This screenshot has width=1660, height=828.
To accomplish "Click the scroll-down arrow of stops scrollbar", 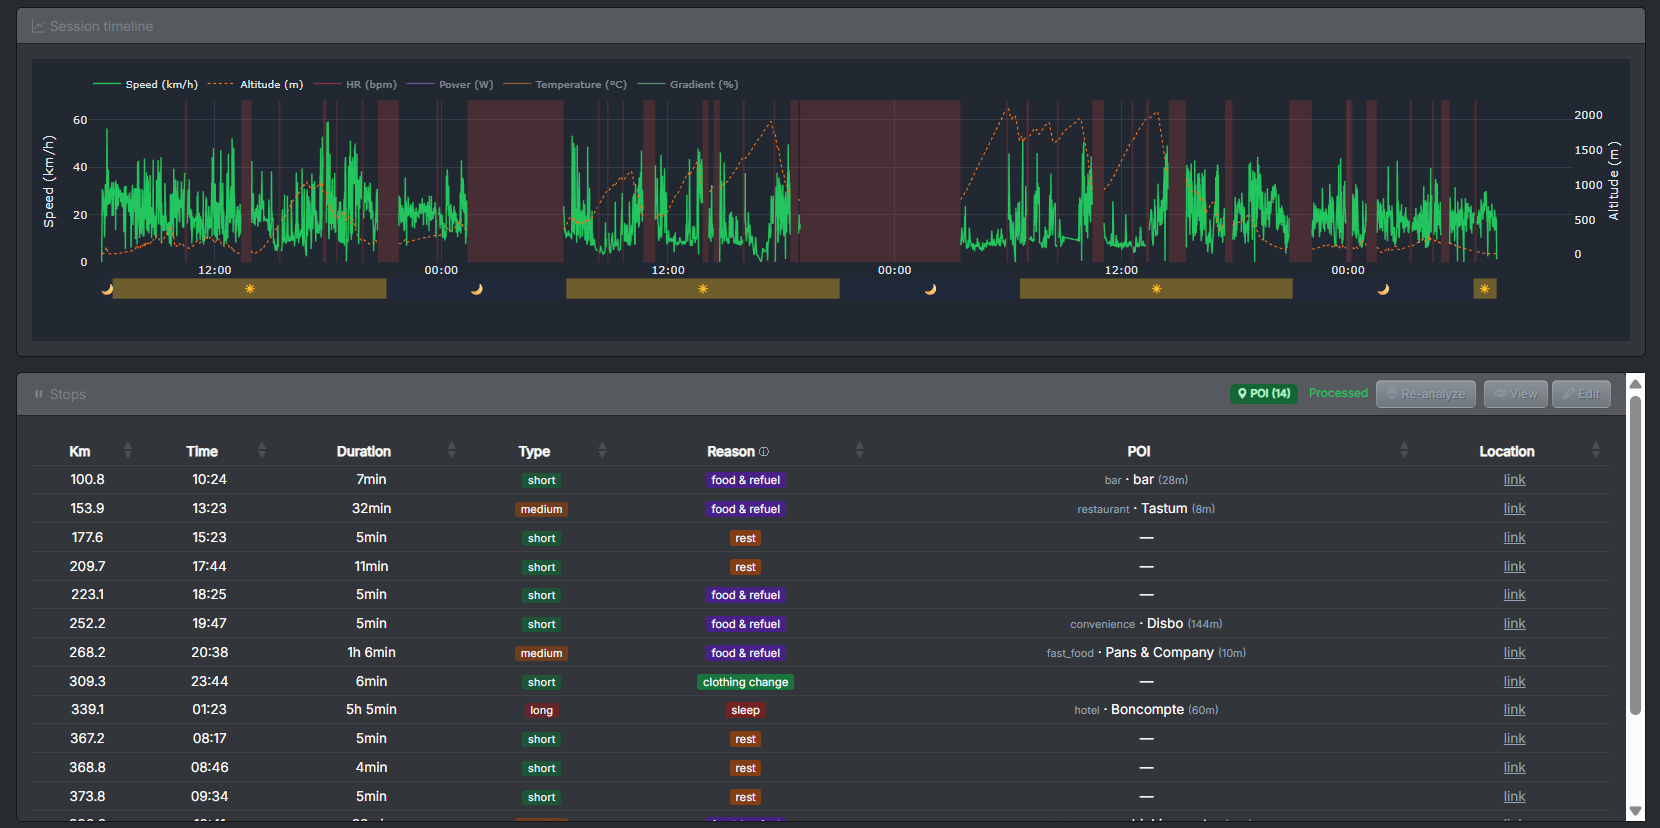I will pyautogui.click(x=1635, y=811).
